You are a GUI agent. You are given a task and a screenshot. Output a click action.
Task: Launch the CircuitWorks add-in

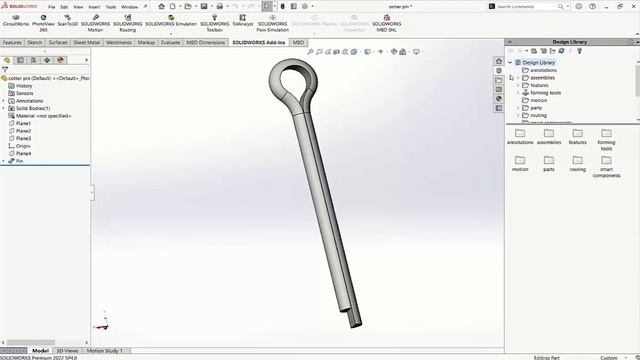coord(16,20)
